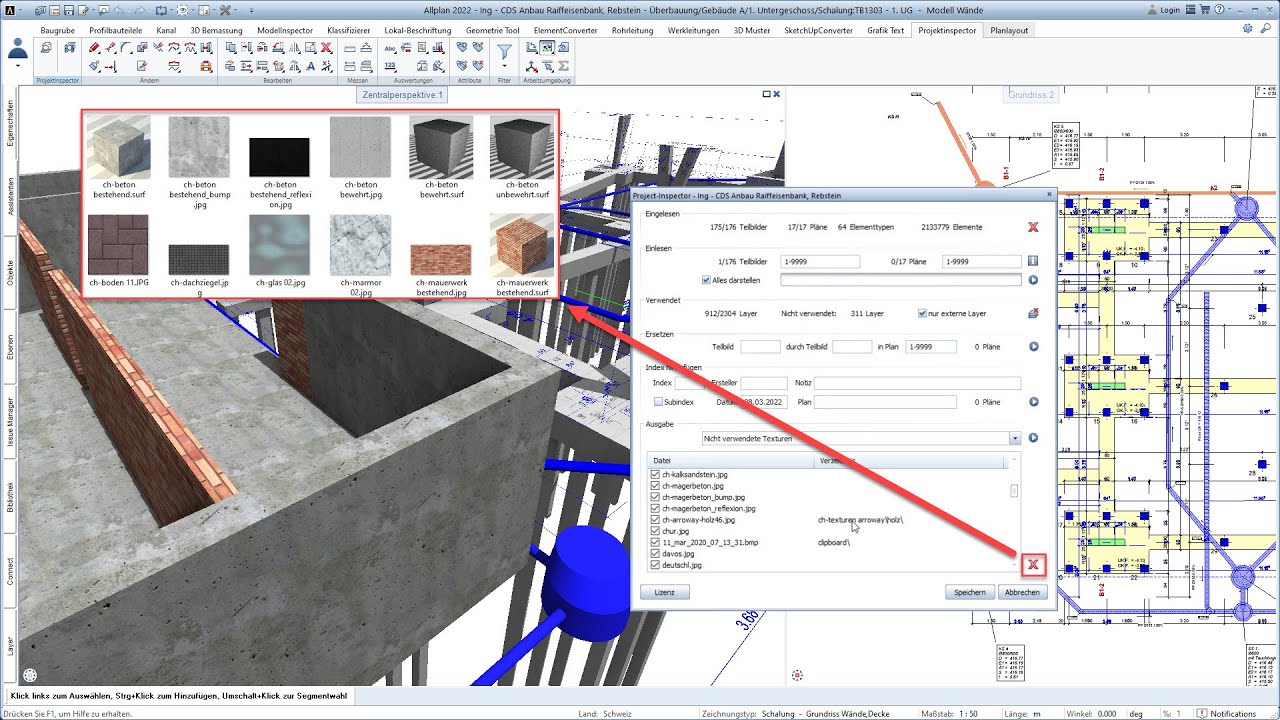Click the Speichern button
Viewport: 1280px width, 720px height.
(x=969, y=592)
